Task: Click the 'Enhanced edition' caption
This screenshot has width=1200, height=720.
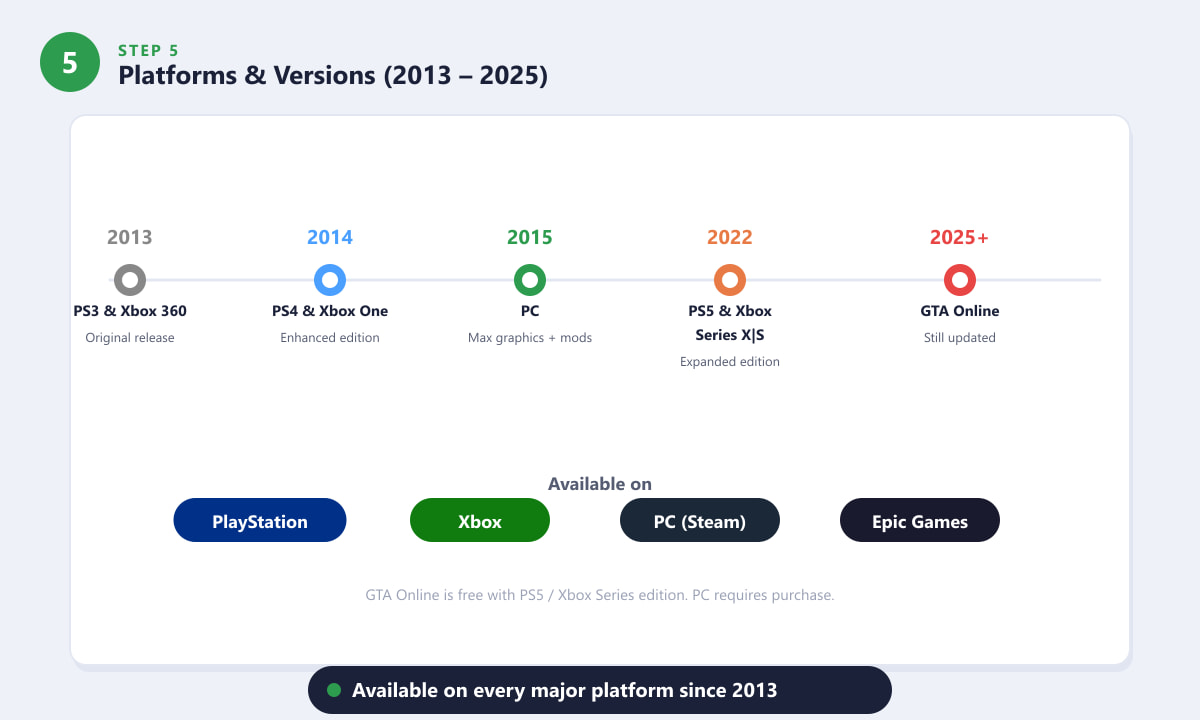Action: point(330,338)
